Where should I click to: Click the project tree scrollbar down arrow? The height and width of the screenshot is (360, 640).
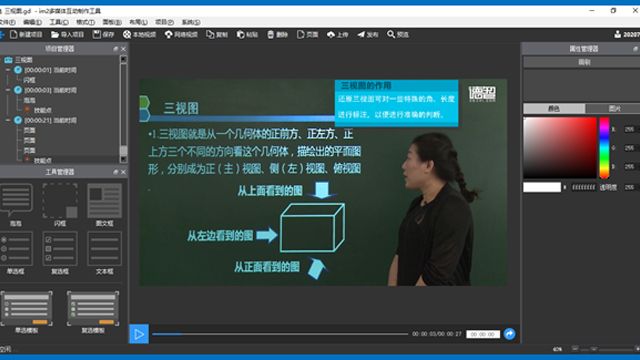123,160
